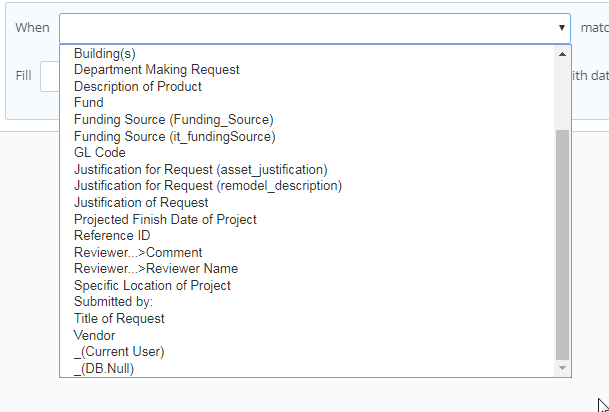Click the list scrollbar up arrow
Image resolution: width=609 pixels, height=412 pixels.
[x=562, y=54]
